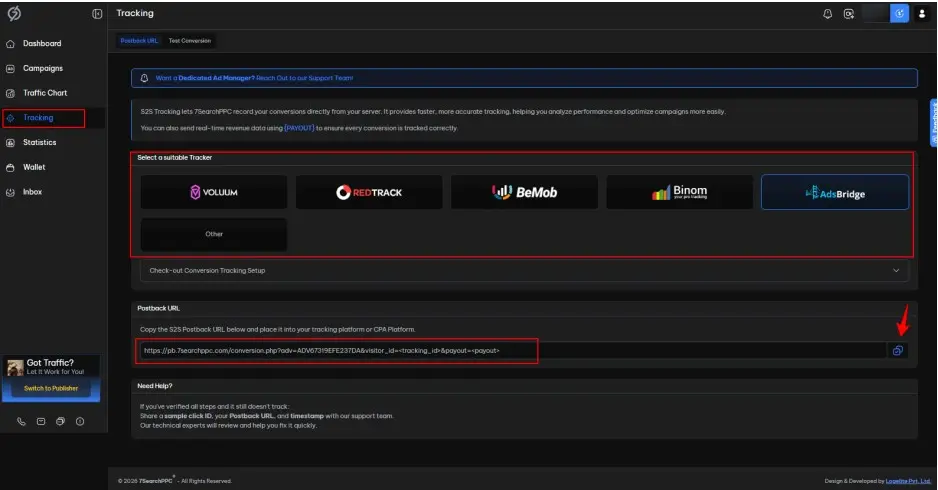Click the 7SearchPPC logo icon

click(14, 13)
